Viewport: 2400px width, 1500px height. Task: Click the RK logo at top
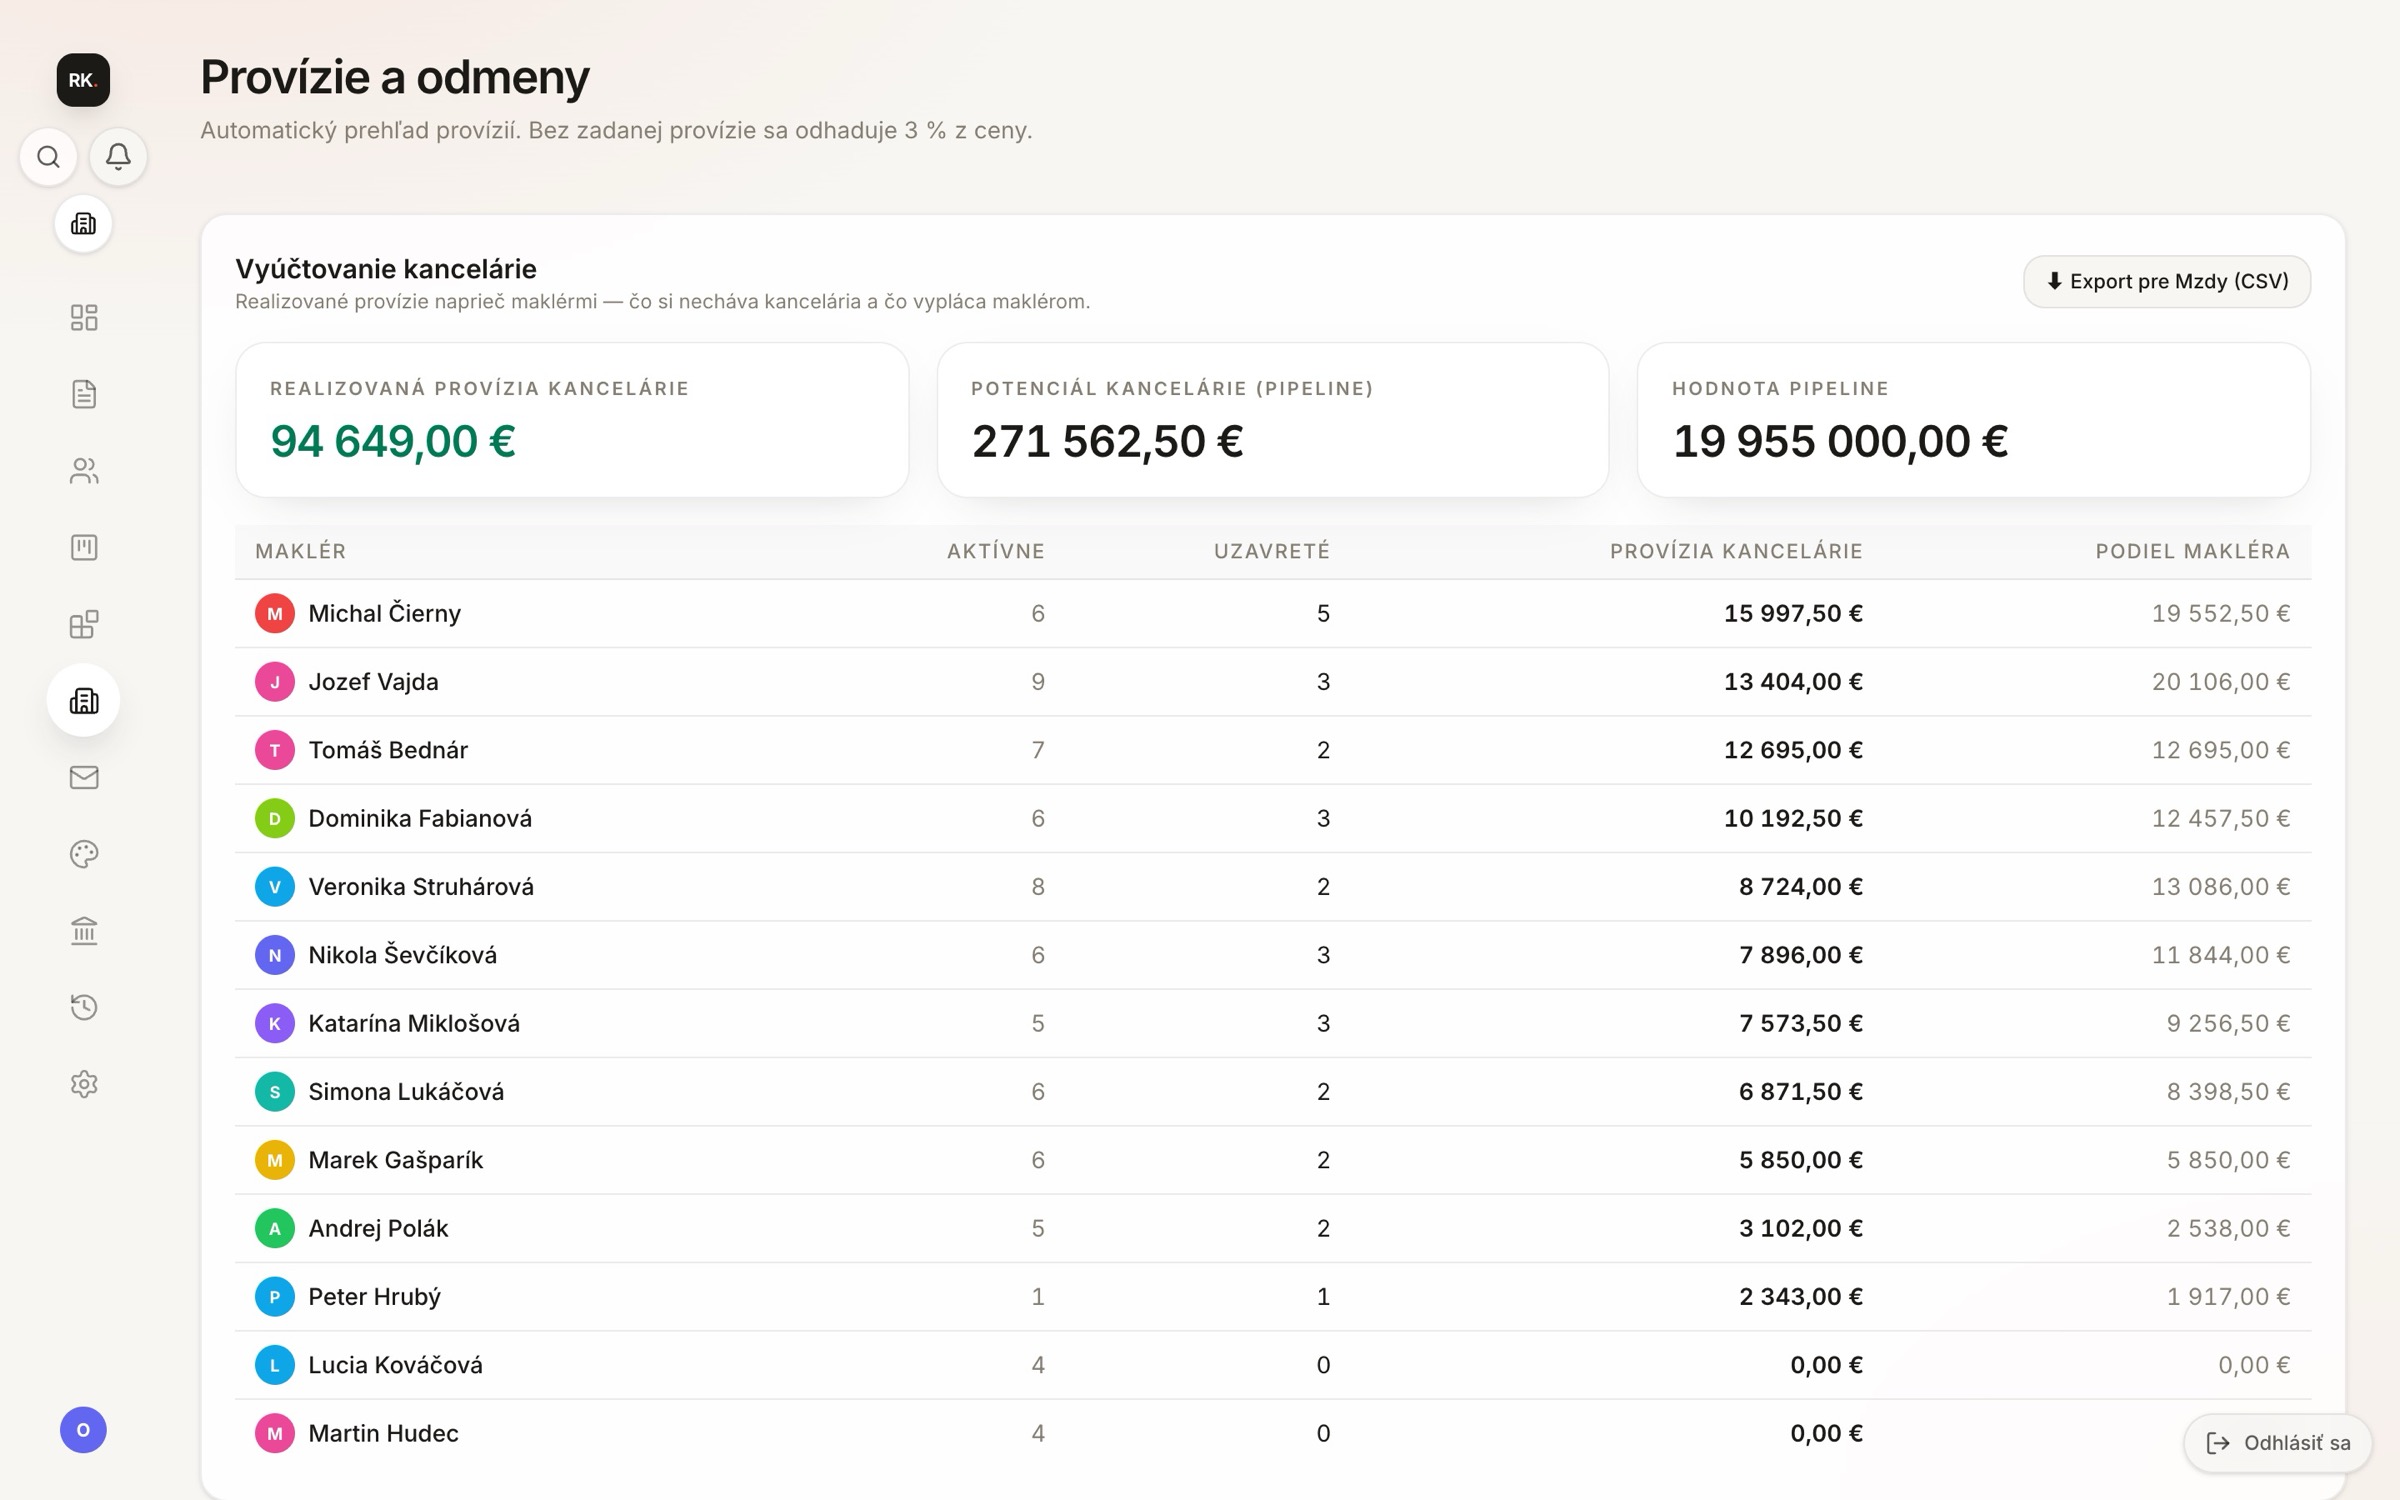point(83,80)
